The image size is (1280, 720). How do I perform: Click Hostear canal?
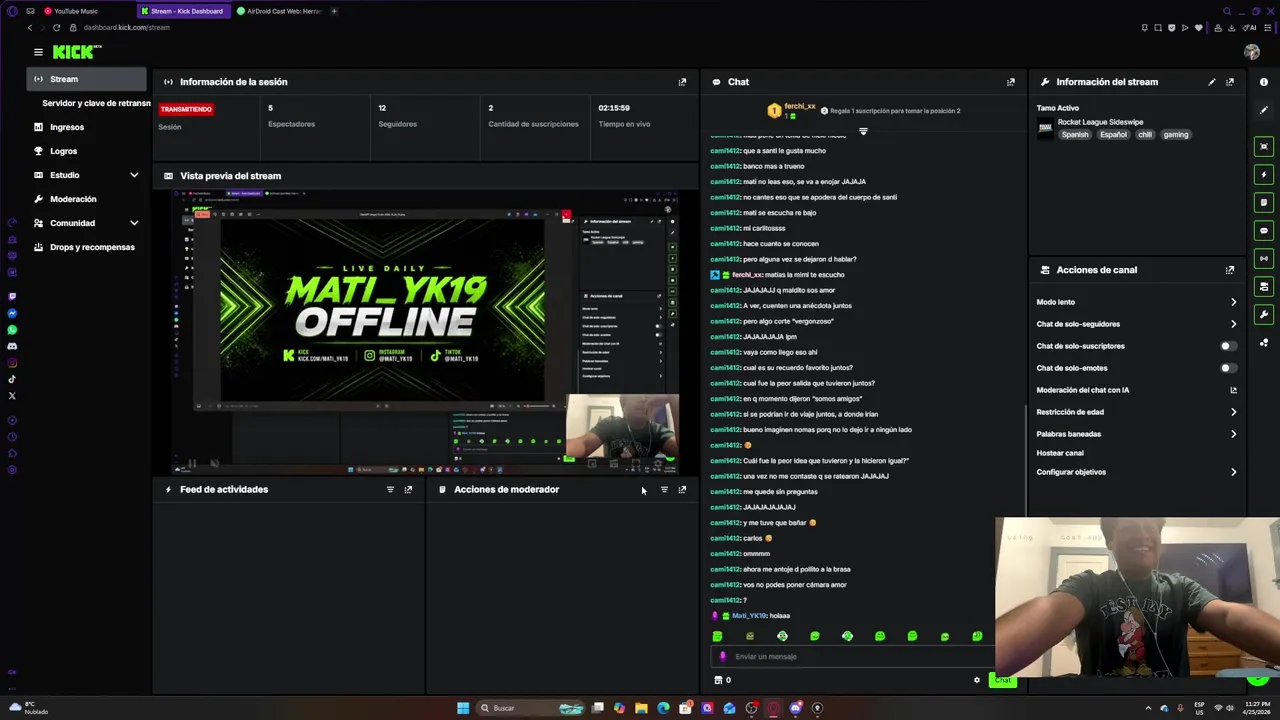click(x=1060, y=453)
